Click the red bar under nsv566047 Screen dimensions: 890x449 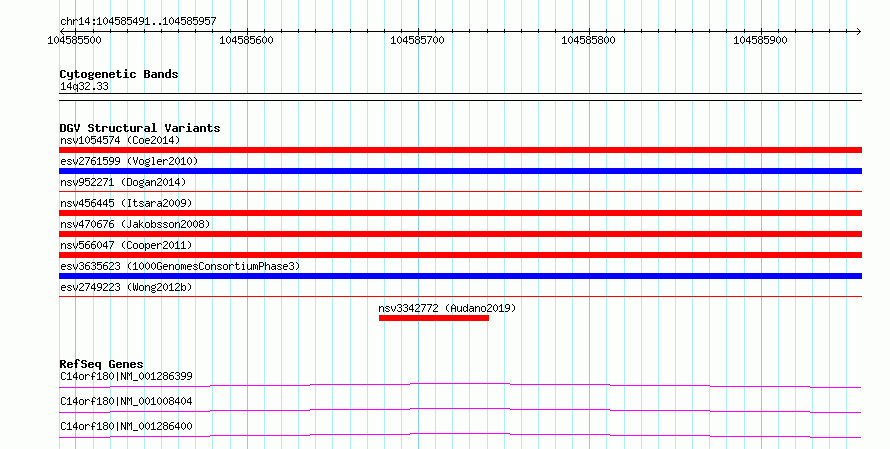click(x=460, y=255)
